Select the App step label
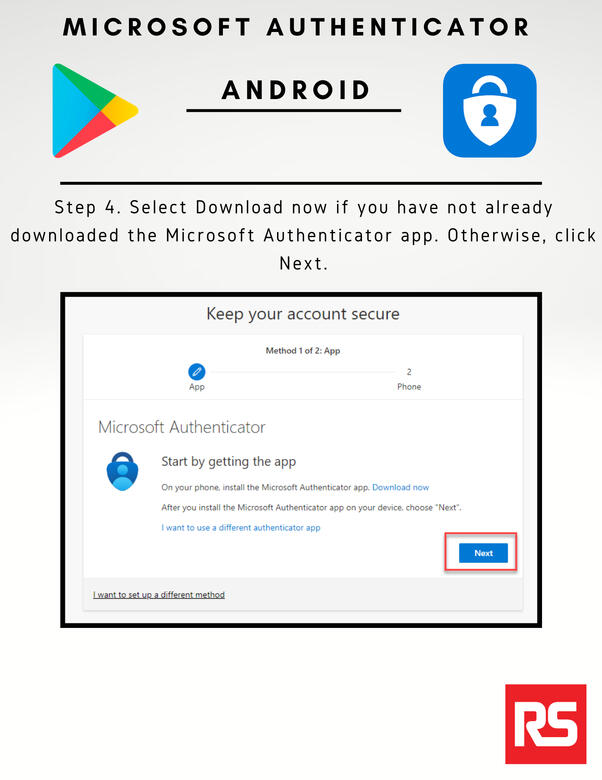 197,387
